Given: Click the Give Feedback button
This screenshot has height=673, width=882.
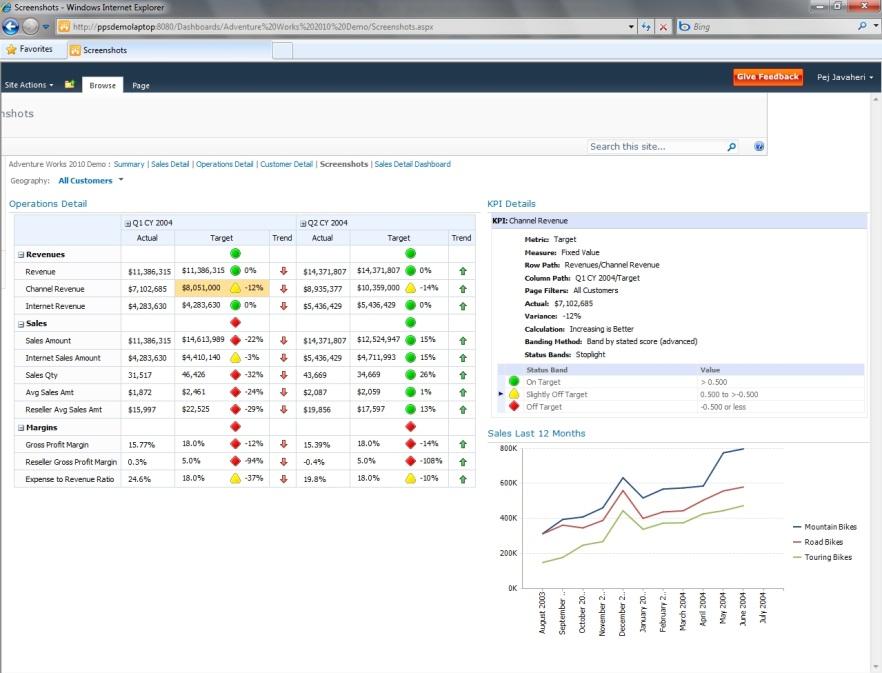Looking at the screenshot, I should pos(768,77).
